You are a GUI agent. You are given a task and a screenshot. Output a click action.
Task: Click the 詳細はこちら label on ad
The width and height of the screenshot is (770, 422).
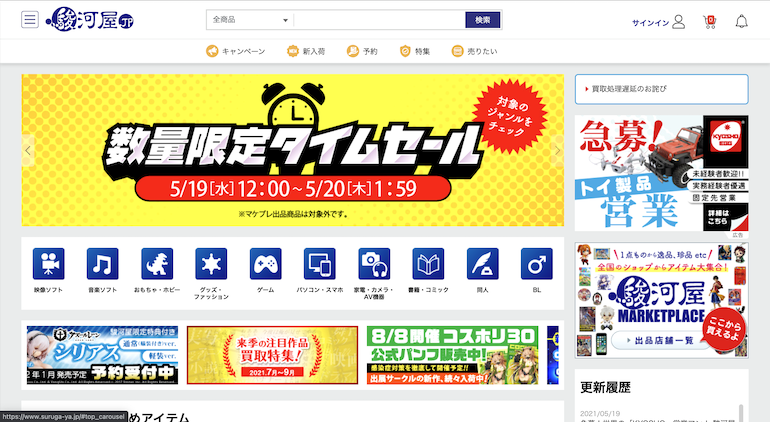click(718, 217)
